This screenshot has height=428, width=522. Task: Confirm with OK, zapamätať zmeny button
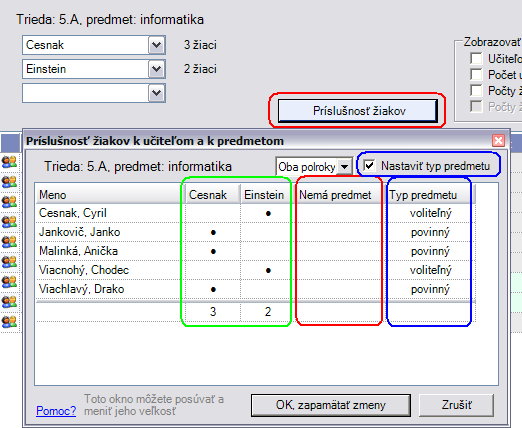click(331, 405)
